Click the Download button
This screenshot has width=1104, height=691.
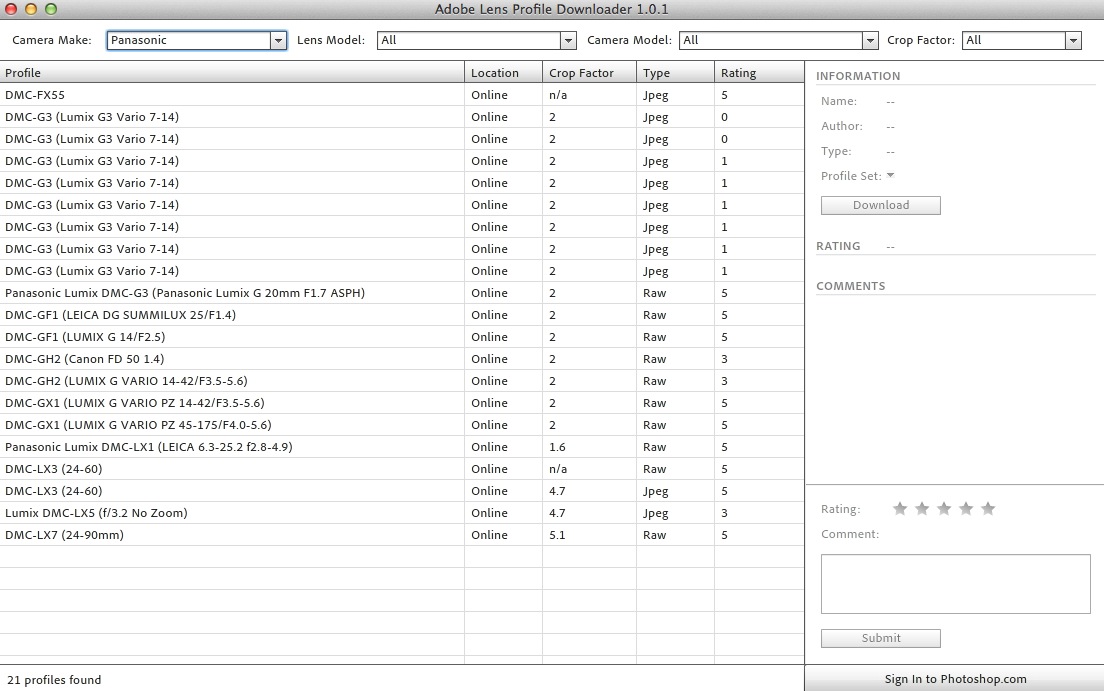[880, 205]
